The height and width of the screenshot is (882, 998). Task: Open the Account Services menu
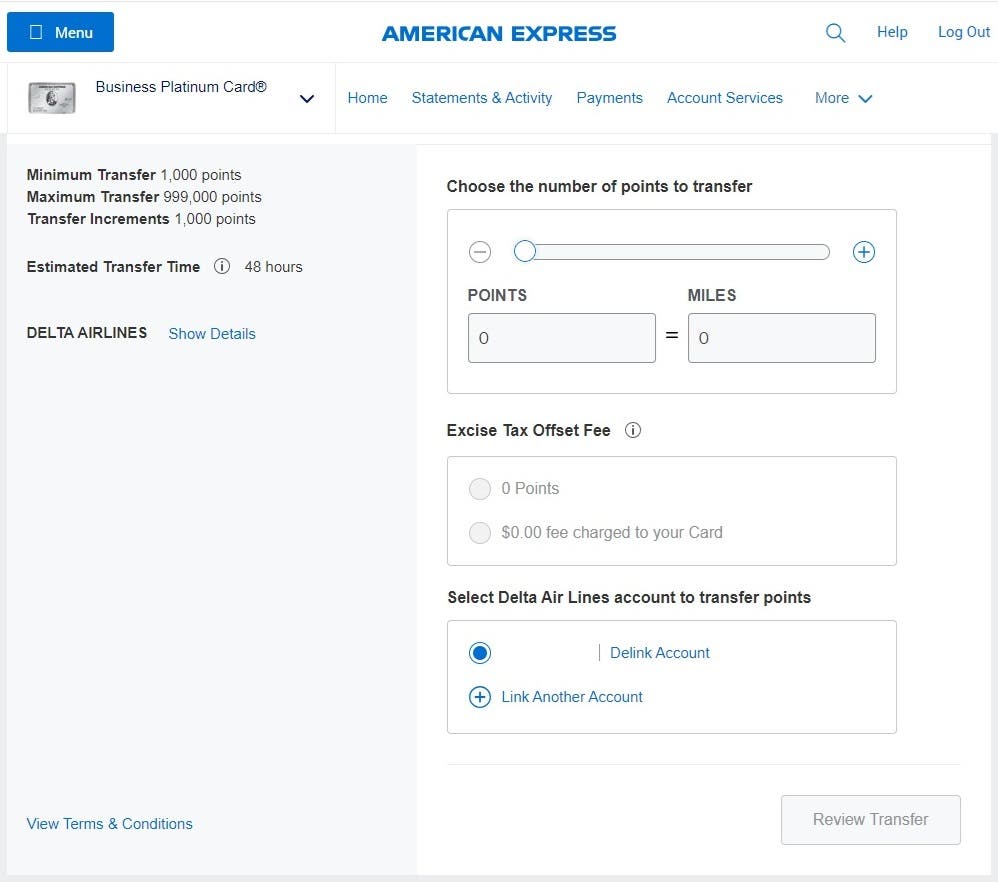click(724, 98)
